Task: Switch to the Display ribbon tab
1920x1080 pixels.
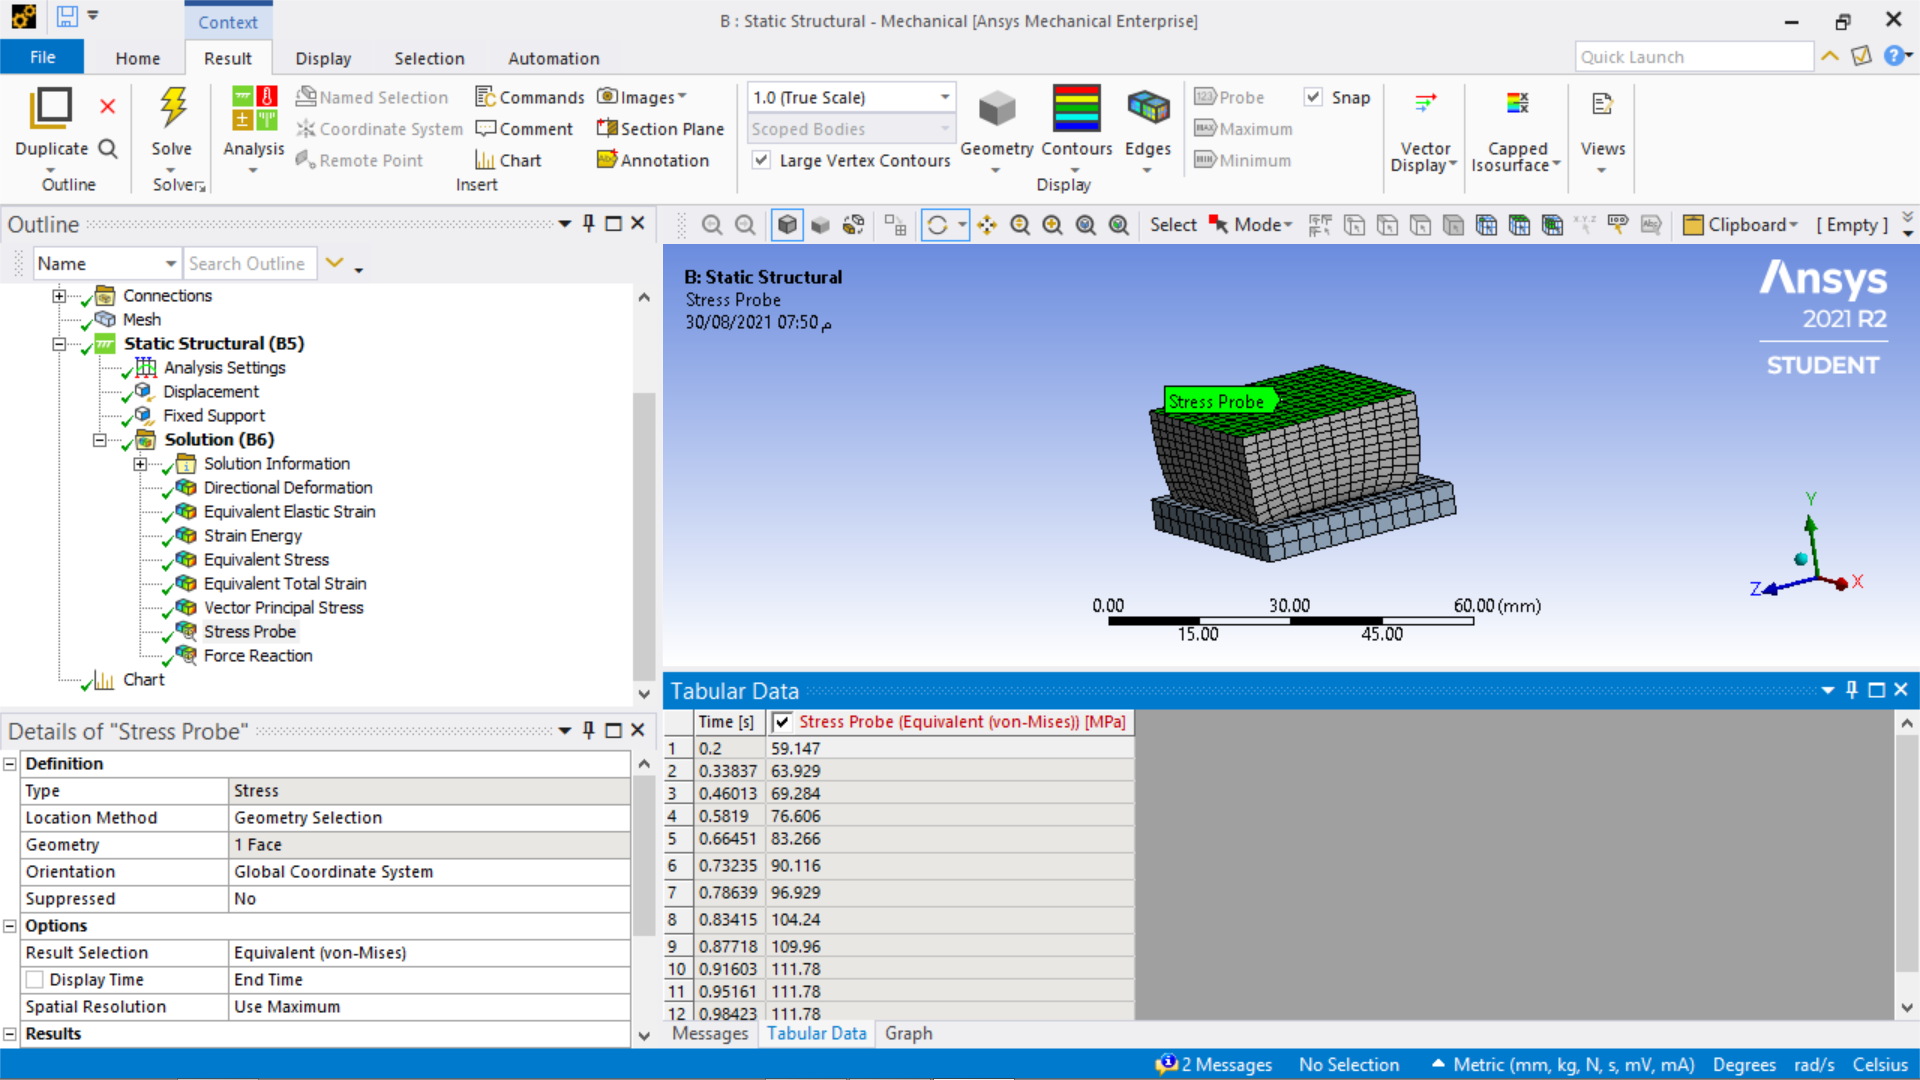Action: (323, 58)
